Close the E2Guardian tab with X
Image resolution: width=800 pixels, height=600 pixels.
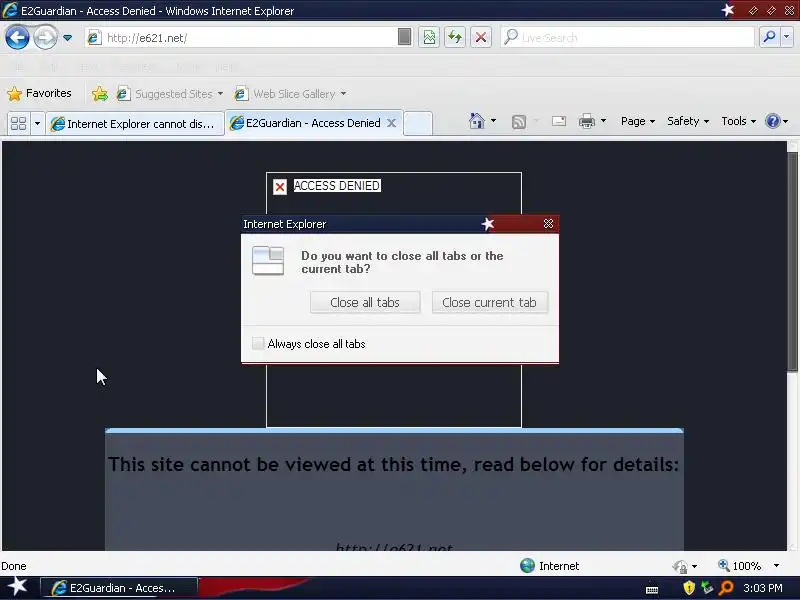point(391,123)
